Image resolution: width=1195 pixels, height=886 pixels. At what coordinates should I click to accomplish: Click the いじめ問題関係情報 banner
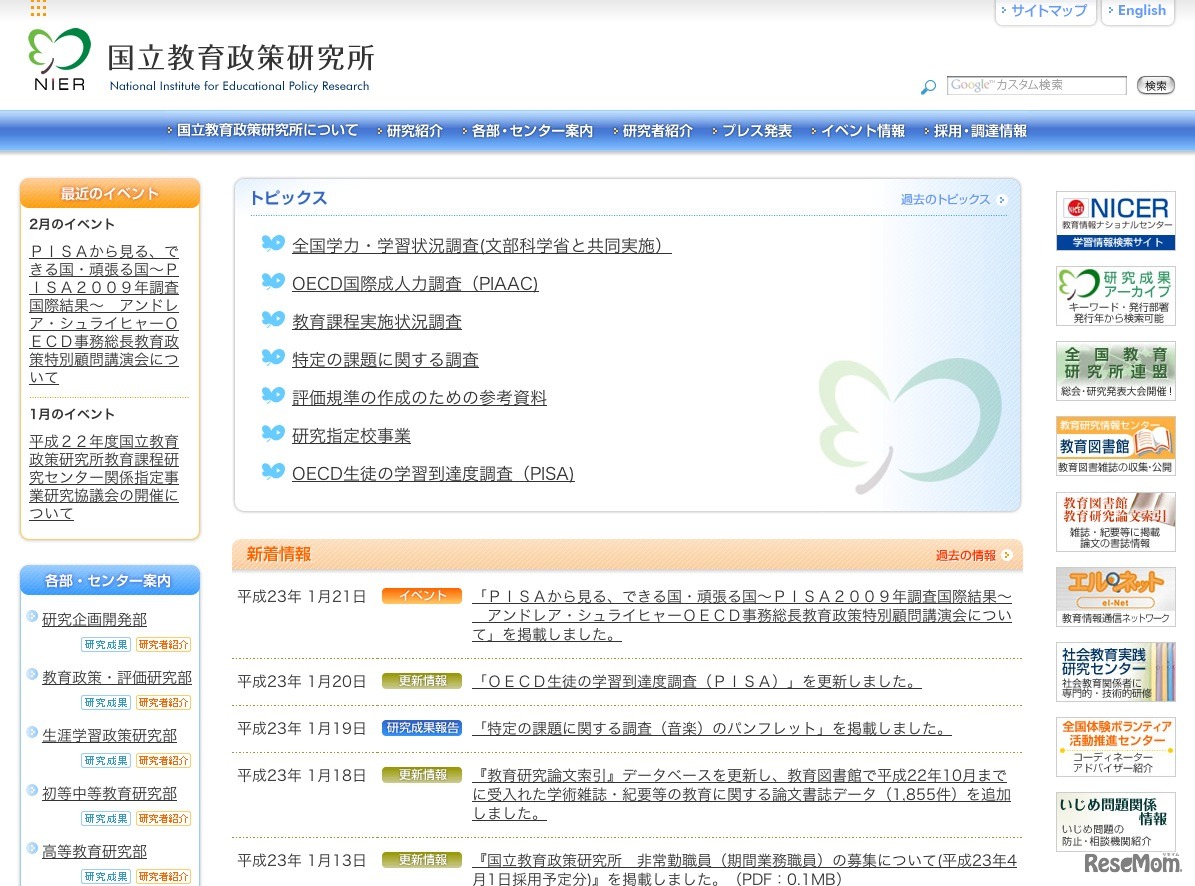1114,822
